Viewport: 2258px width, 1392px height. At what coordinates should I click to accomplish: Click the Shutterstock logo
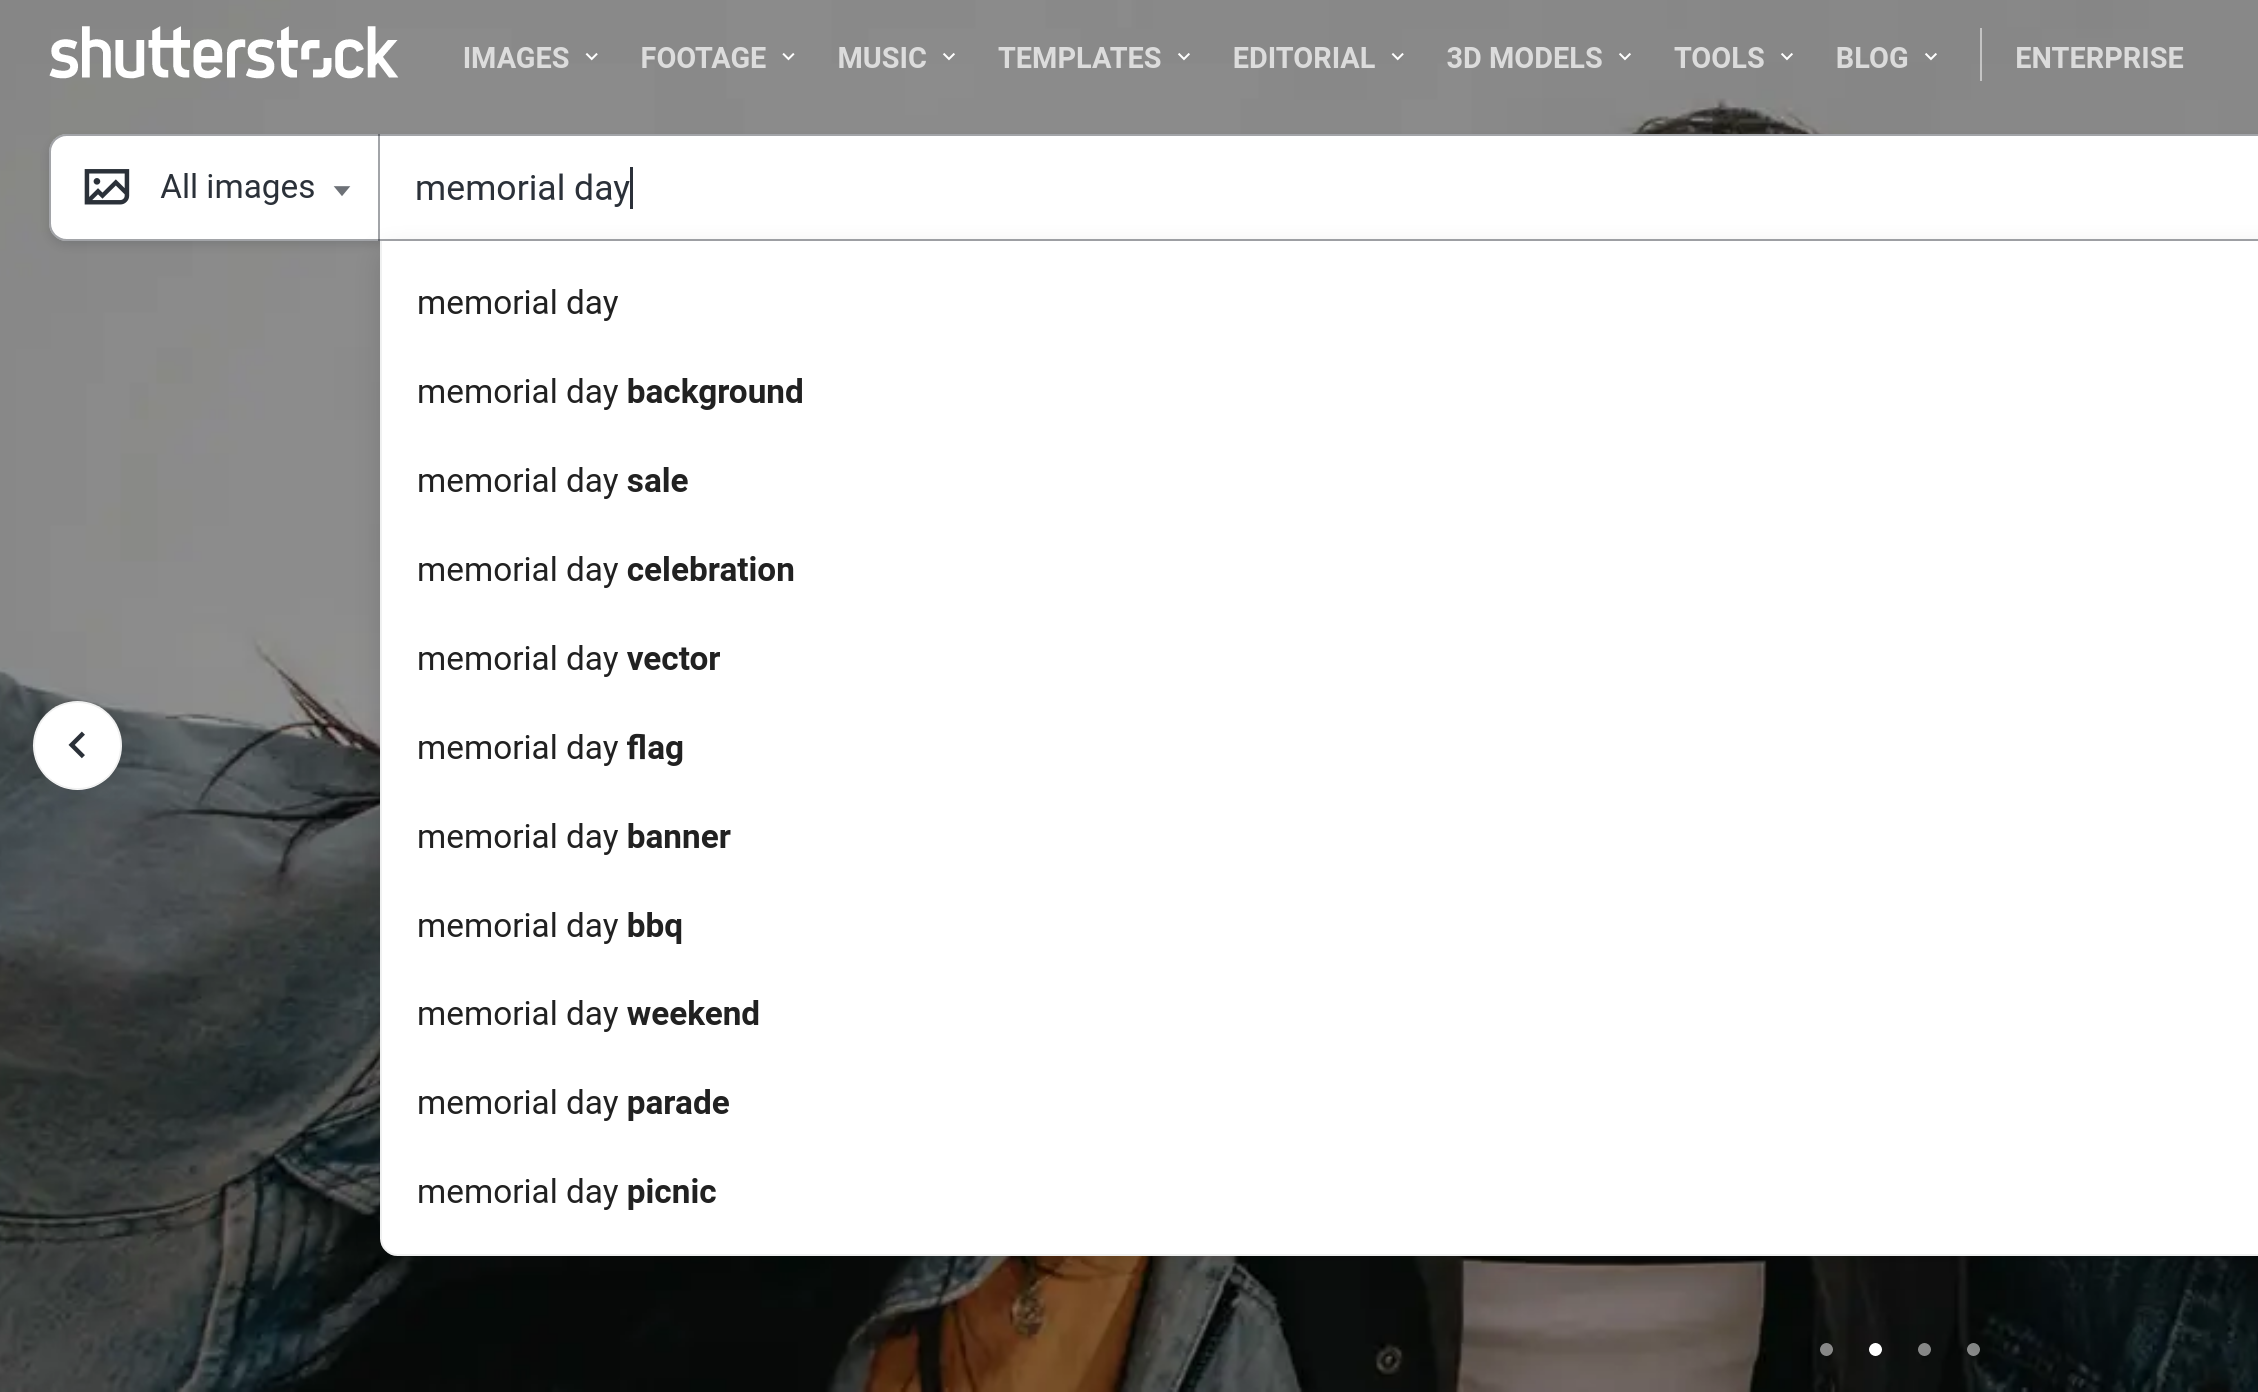pos(222,55)
